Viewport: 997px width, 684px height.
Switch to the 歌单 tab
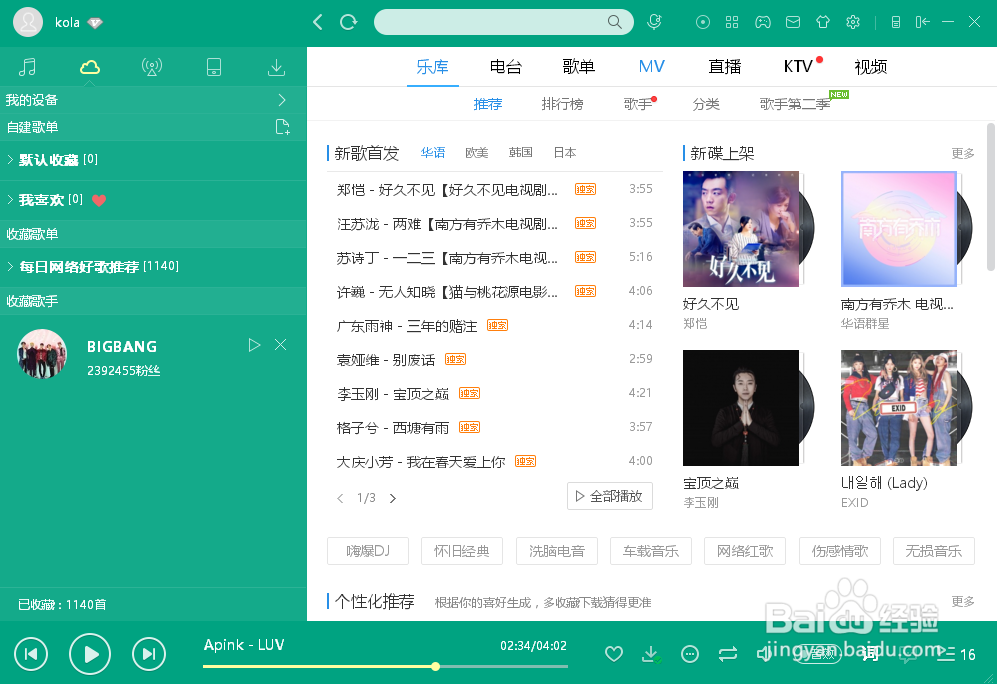[579, 66]
